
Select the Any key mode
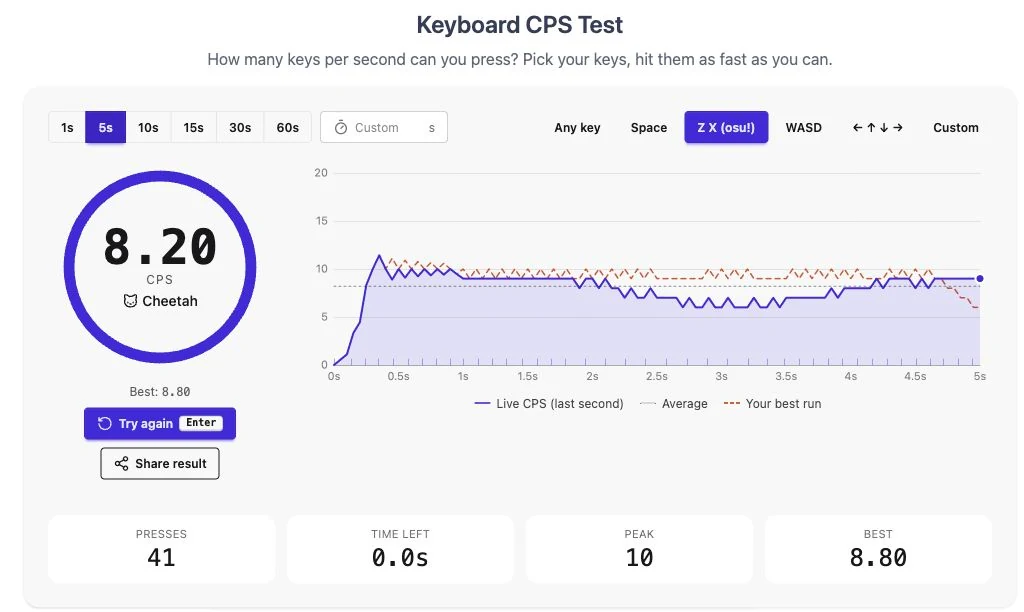(577, 127)
